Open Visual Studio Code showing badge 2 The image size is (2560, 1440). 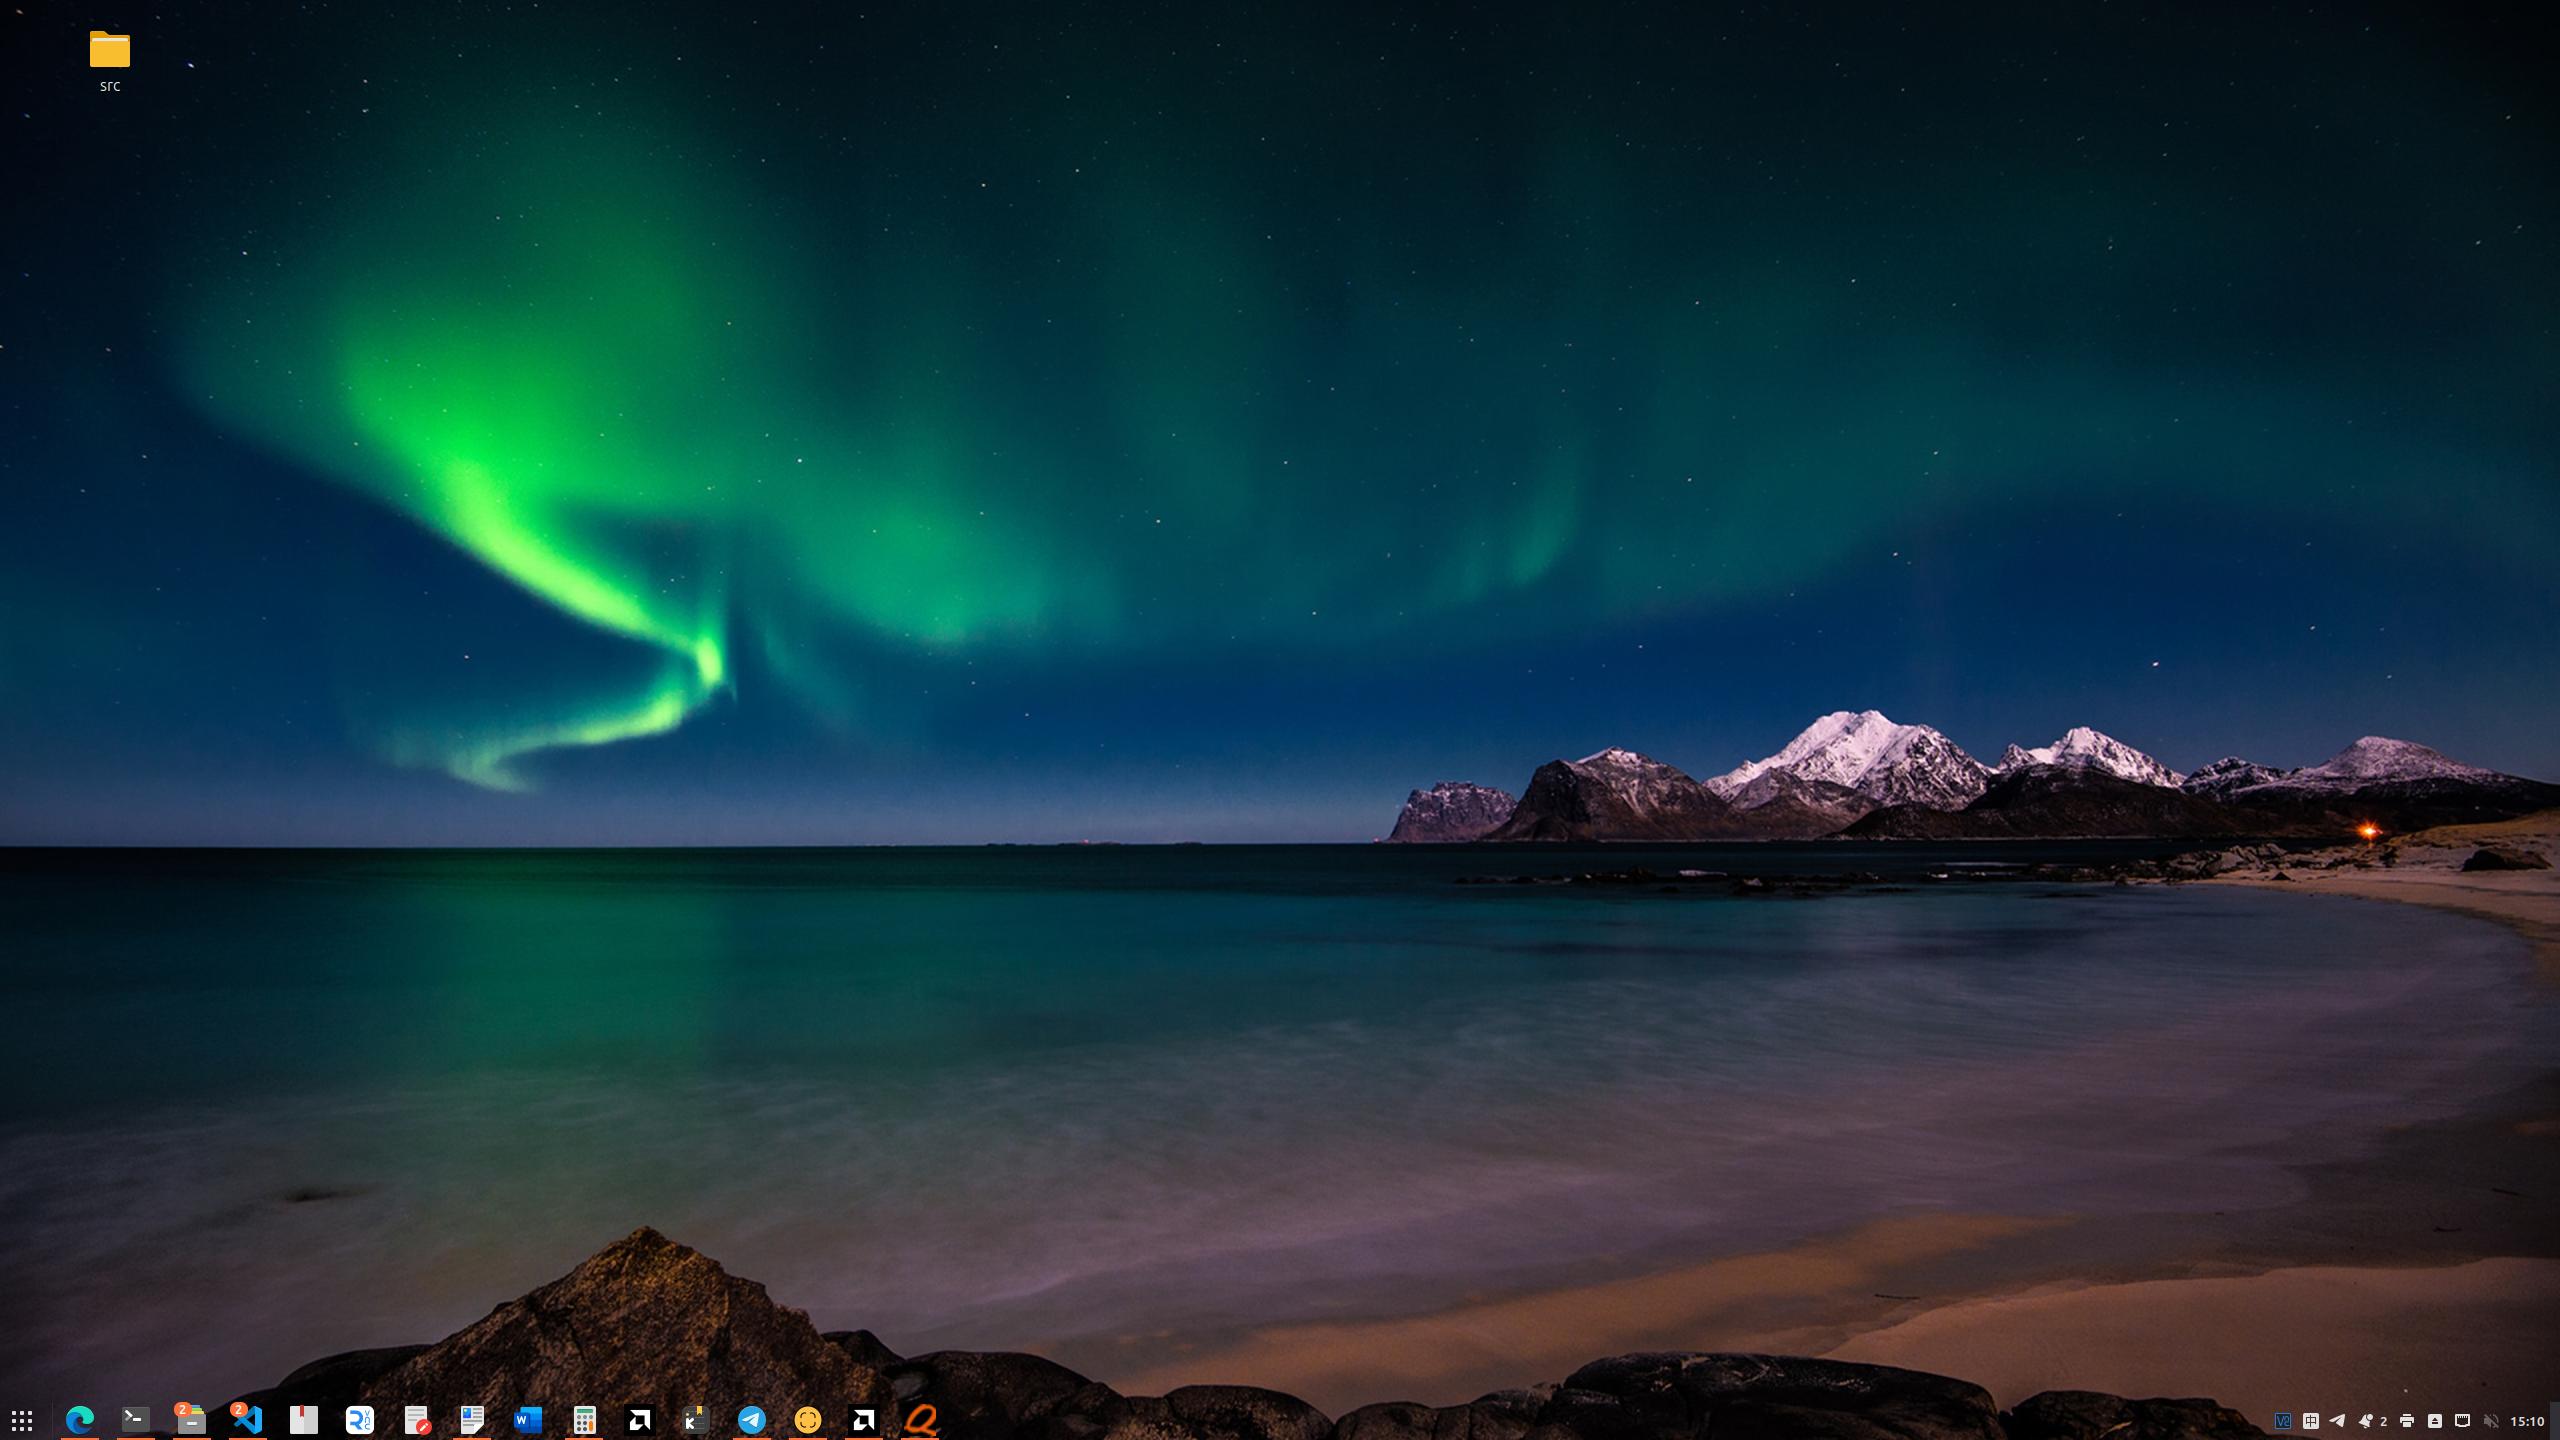[x=248, y=1419]
